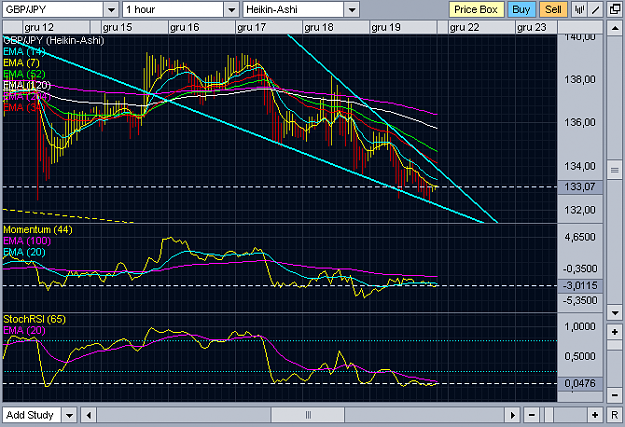Click the 1,0000 StochRSI axis label

tap(580, 327)
